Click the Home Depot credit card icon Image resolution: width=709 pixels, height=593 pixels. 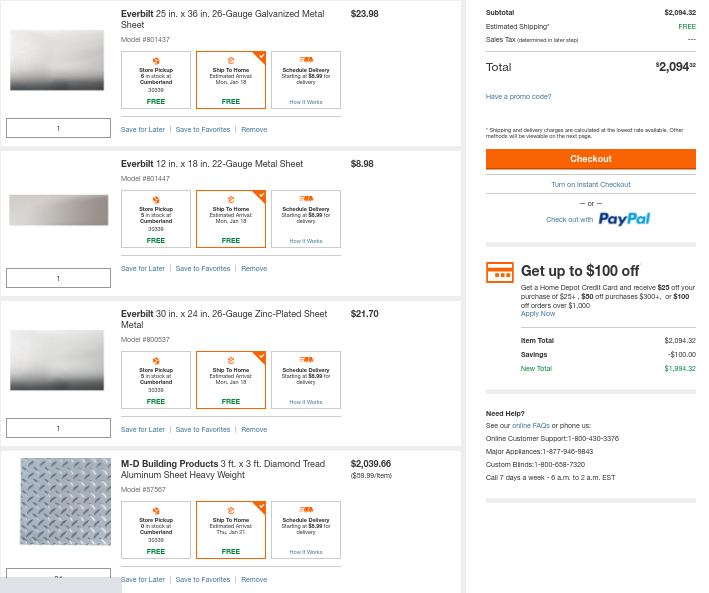click(499, 272)
